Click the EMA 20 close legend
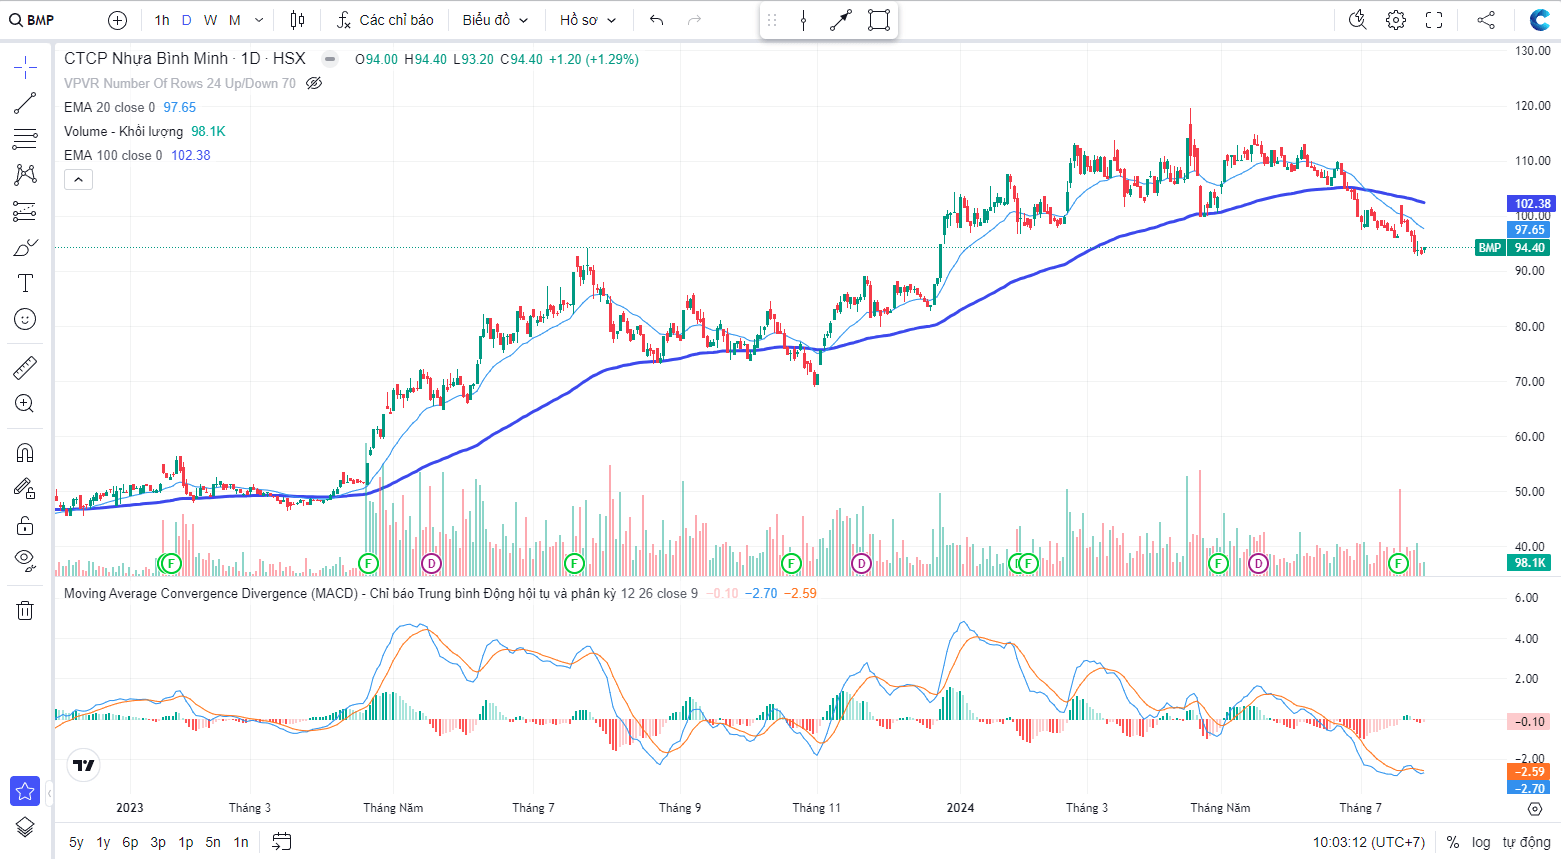The image size is (1561, 859). 109,107
